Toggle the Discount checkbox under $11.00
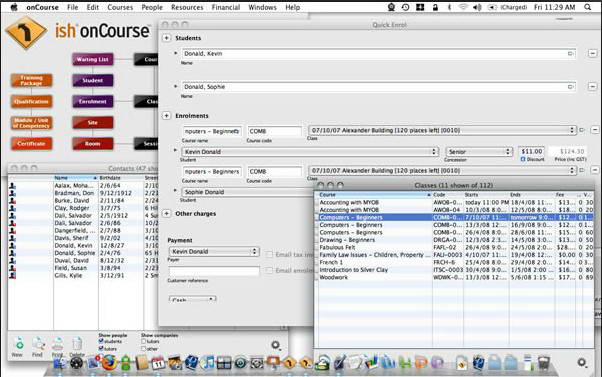Image resolution: width=602 pixels, height=377 pixels. (523, 159)
